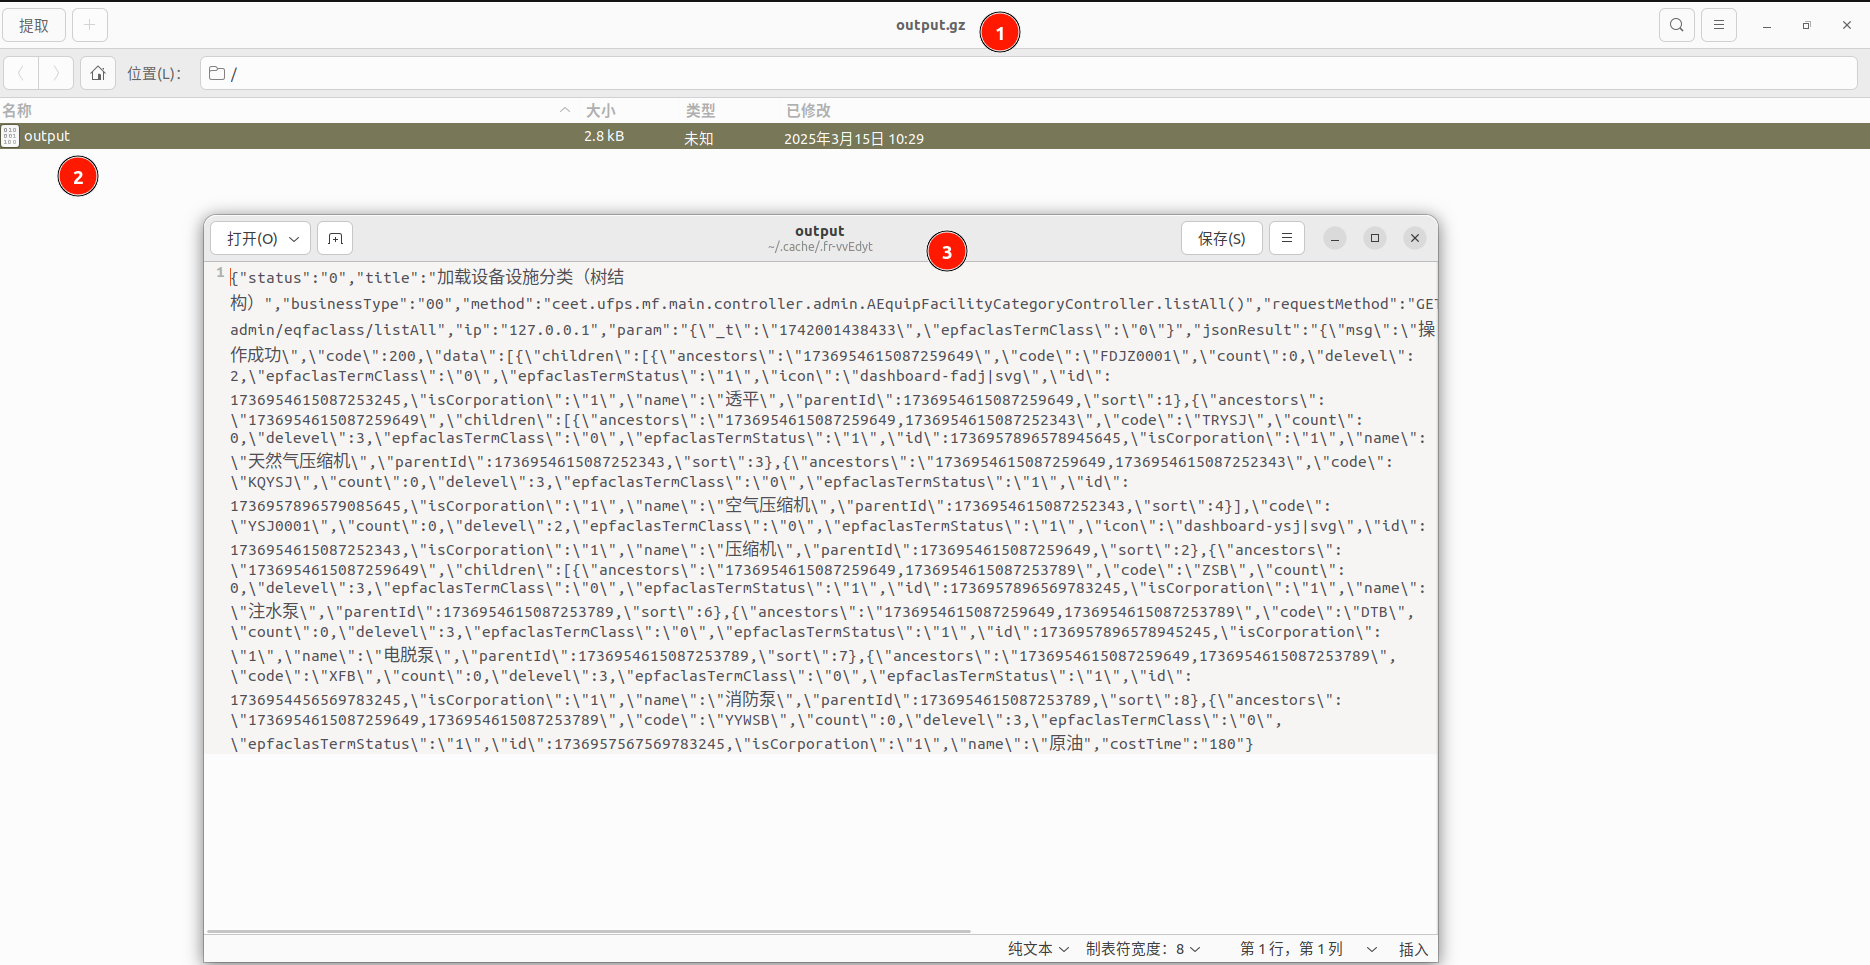The image size is (1870, 965).
Task: Click the 未知 type cell
Action: [698, 138]
